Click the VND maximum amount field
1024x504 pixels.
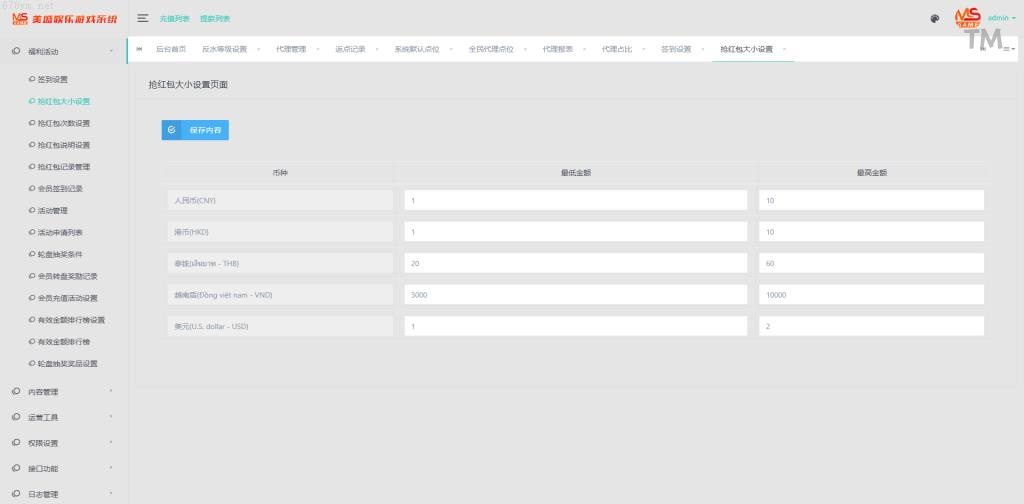[x=870, y=295]
